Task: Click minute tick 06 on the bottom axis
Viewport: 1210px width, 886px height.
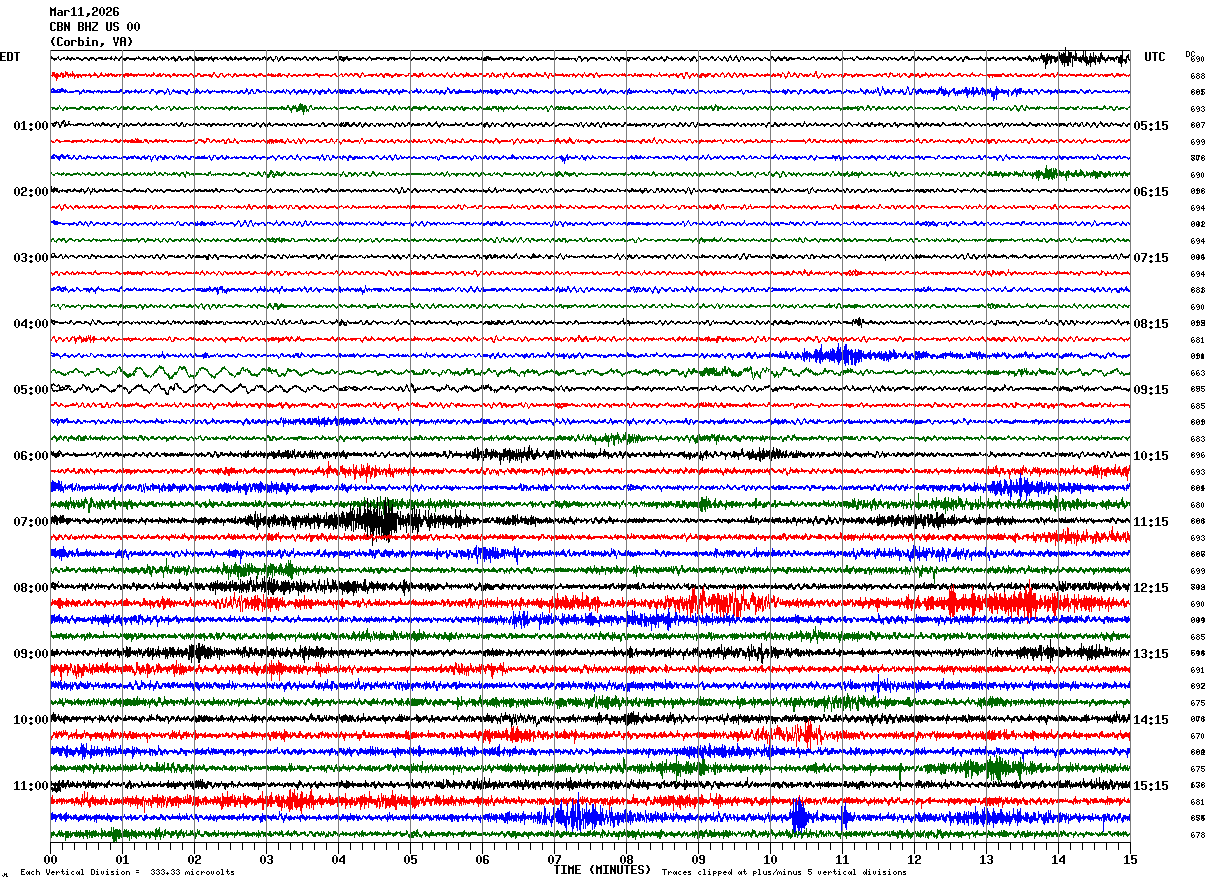Action: pyautogui.click(x=482, y=859)
